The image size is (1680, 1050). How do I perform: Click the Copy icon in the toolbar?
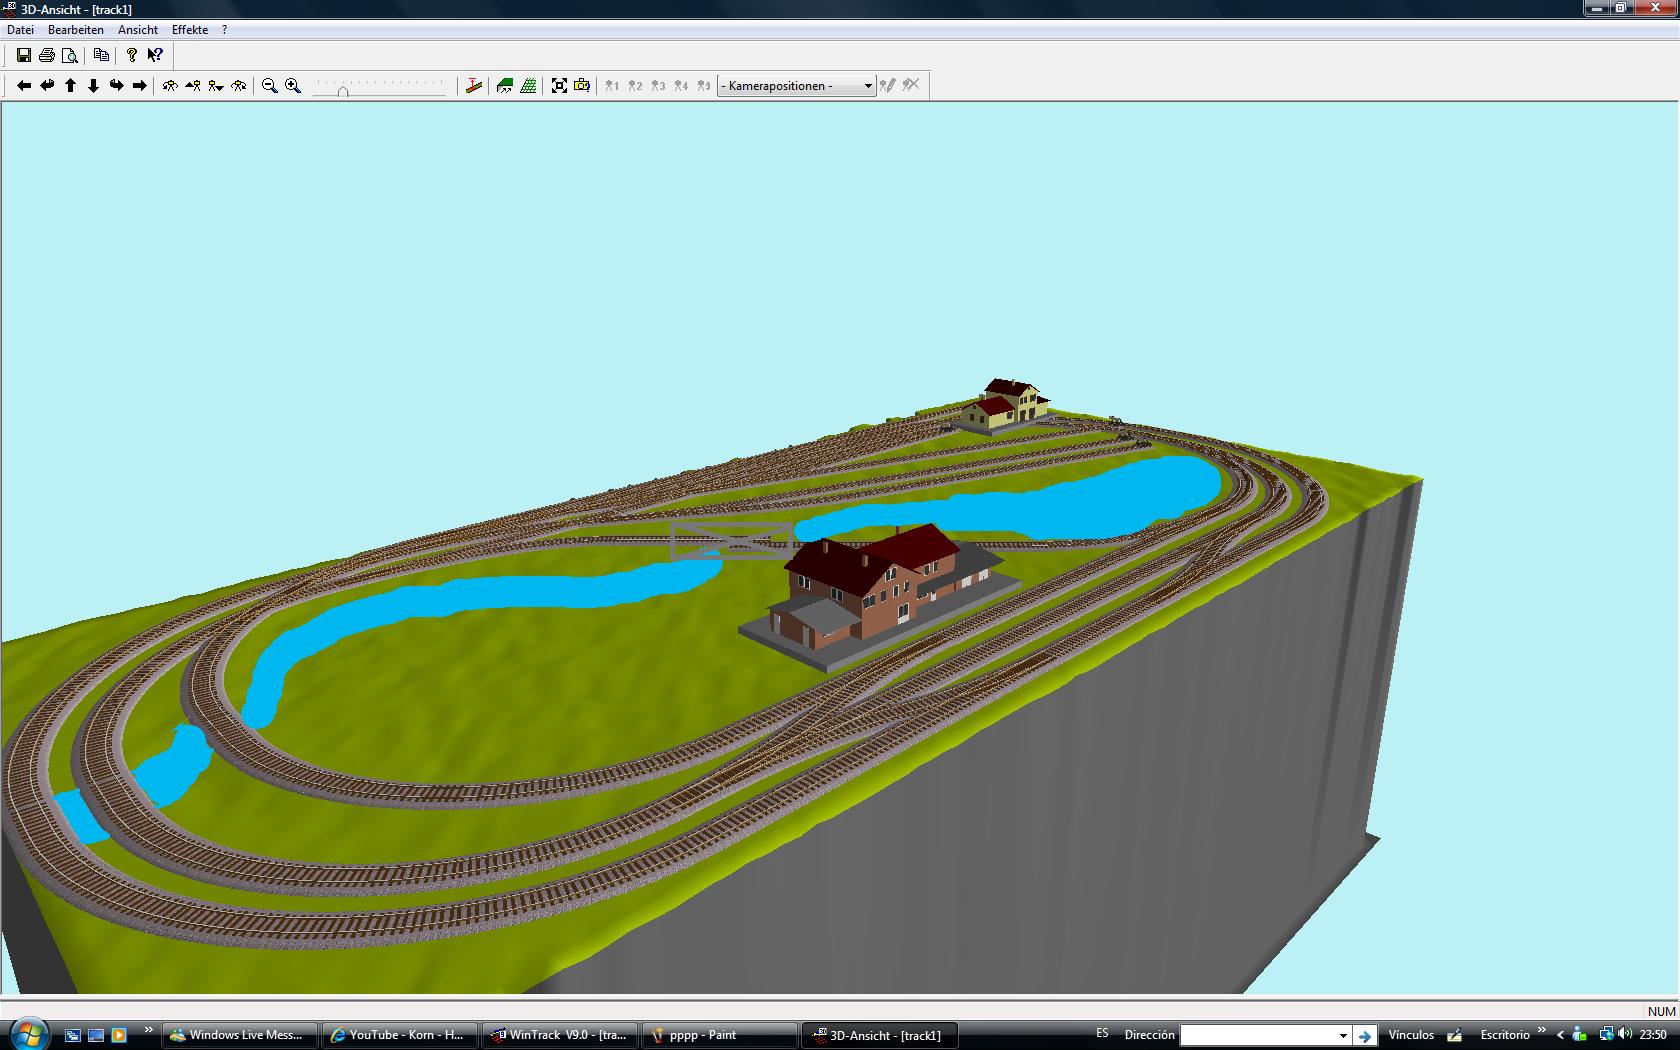(x=101, y=55)
